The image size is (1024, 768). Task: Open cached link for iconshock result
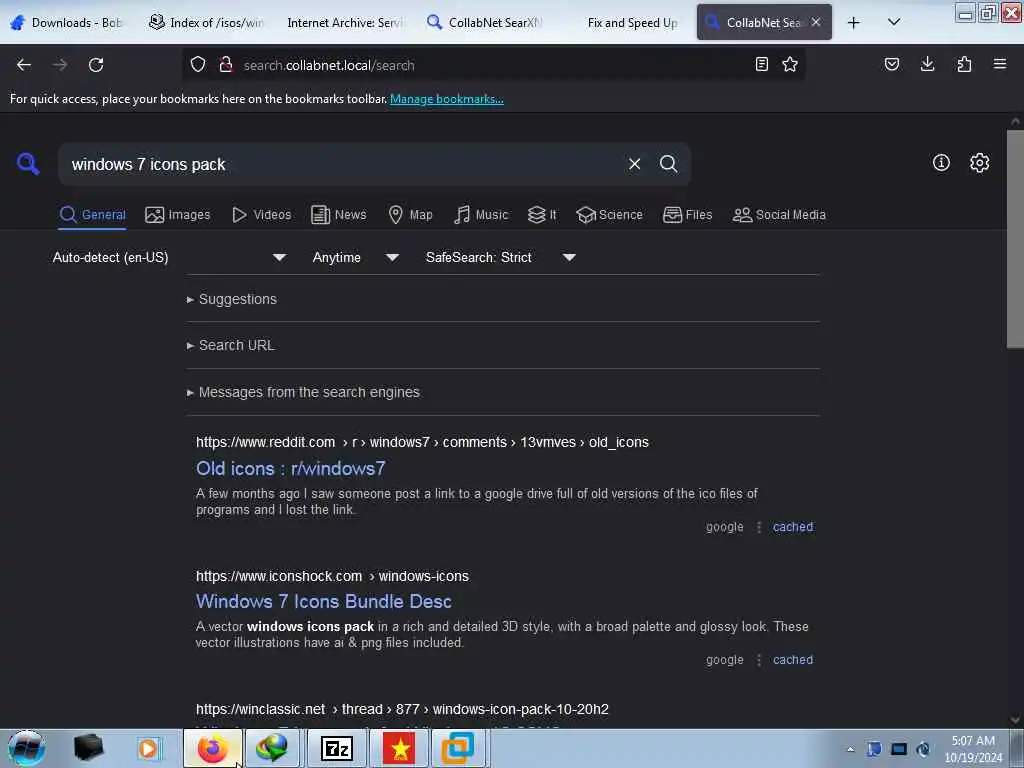pyautogui.click(x=793, y=660)
